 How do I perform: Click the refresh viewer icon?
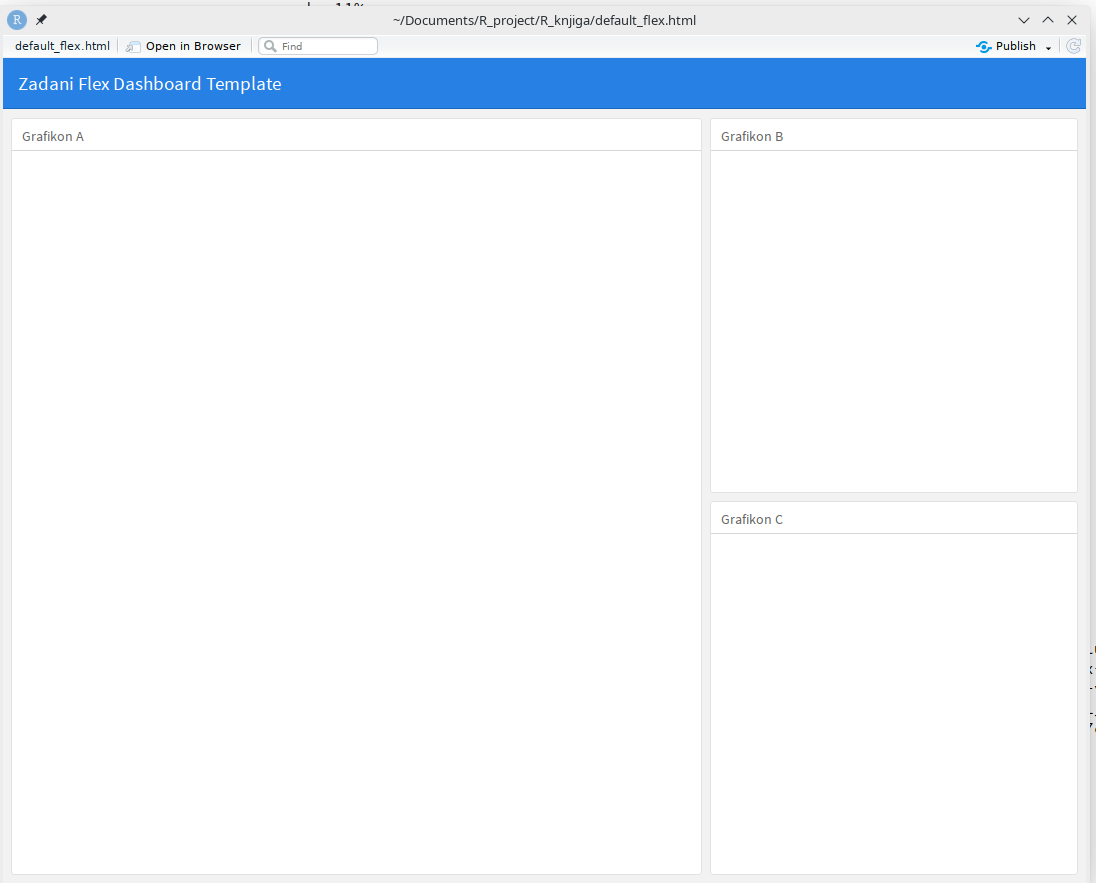coord(1073,46)
